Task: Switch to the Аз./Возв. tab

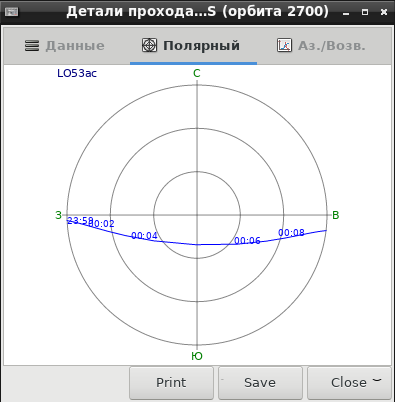Action: tap(321, 46)
